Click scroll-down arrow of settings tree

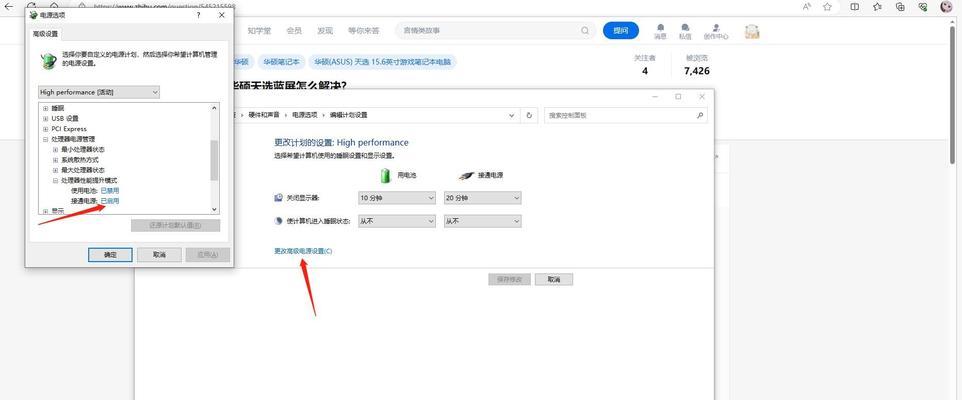click(x=214, y=210)
